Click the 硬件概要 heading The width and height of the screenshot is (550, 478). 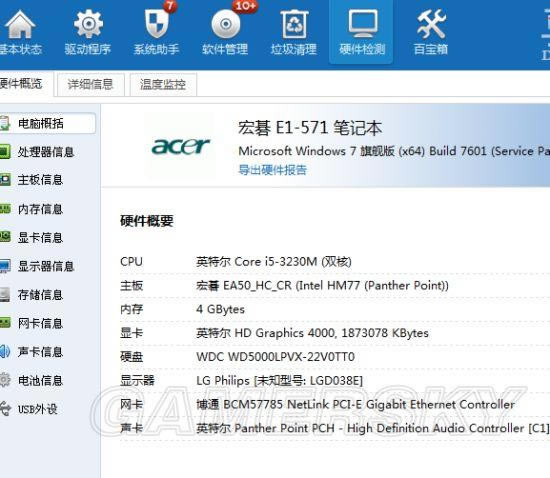click(147, 221)
